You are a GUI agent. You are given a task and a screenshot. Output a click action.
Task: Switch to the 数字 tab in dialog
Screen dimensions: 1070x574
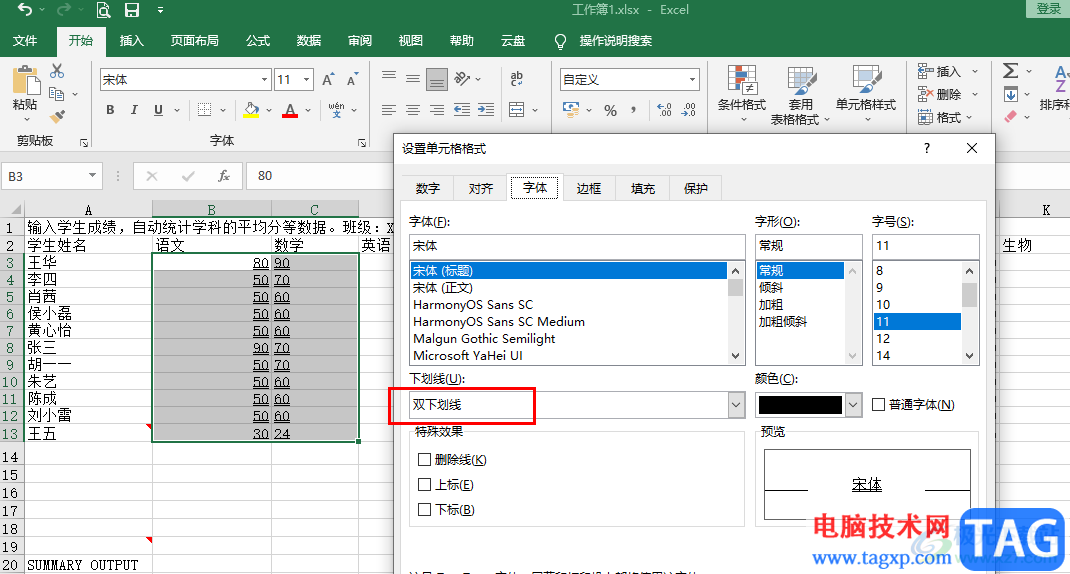point(427,188)
